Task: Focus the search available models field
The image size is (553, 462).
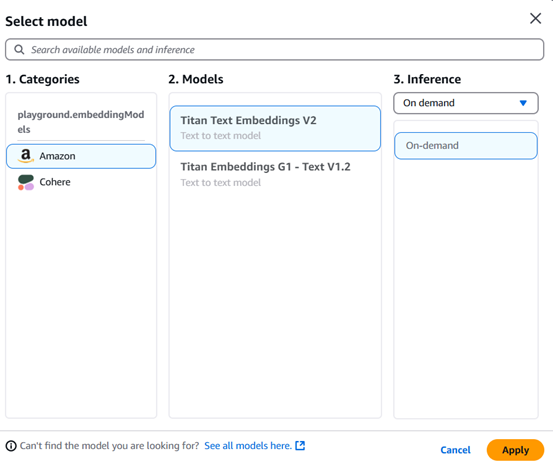Action: point(274,50)
